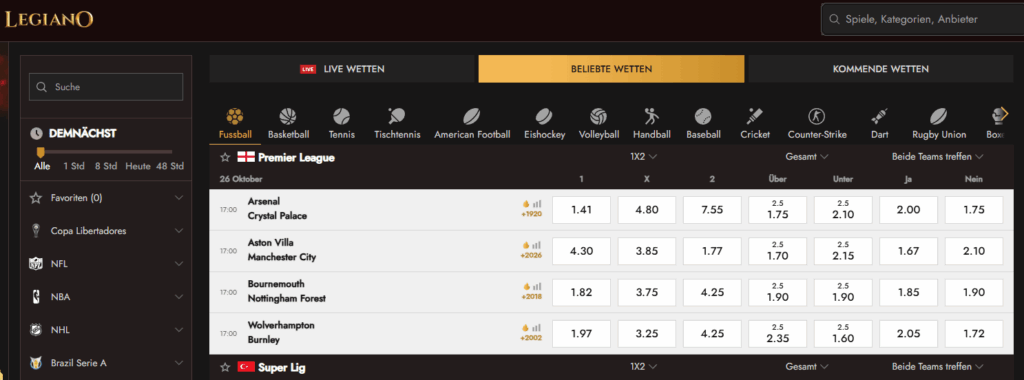Open the Bournemouth vs Nottingham Forest match
The width and height of the screenshot is (1024, 380).
click(287, 291)
